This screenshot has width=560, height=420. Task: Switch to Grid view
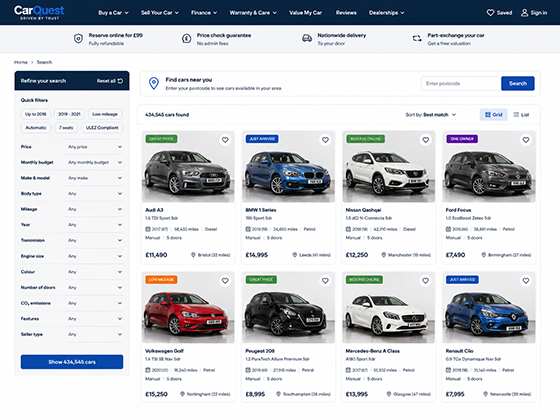pyautogui.click(x=494, y=115)
